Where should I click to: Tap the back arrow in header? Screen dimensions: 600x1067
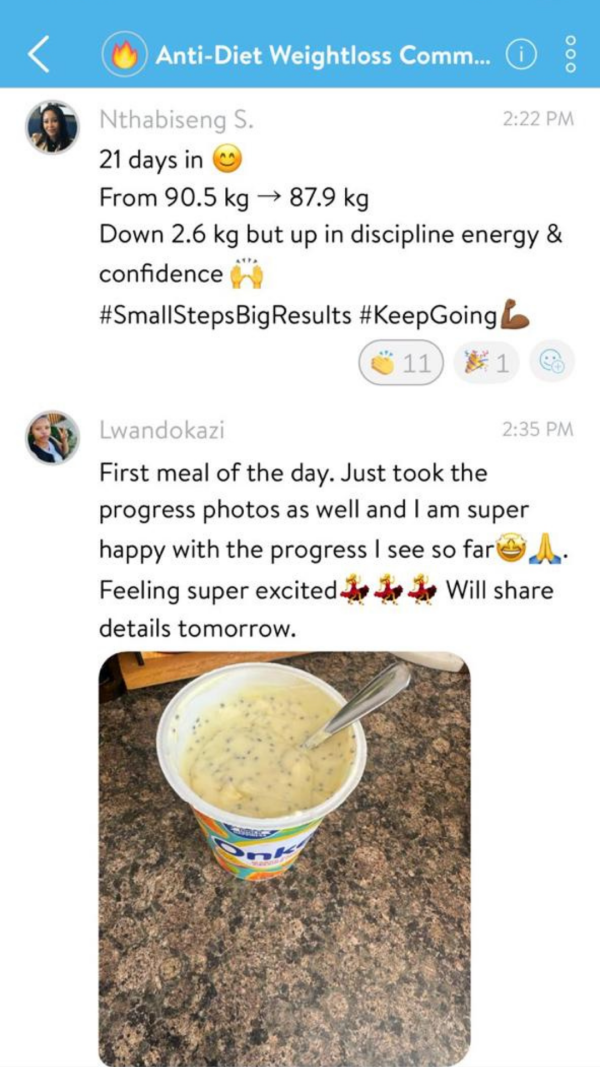[x=39, y=54]
